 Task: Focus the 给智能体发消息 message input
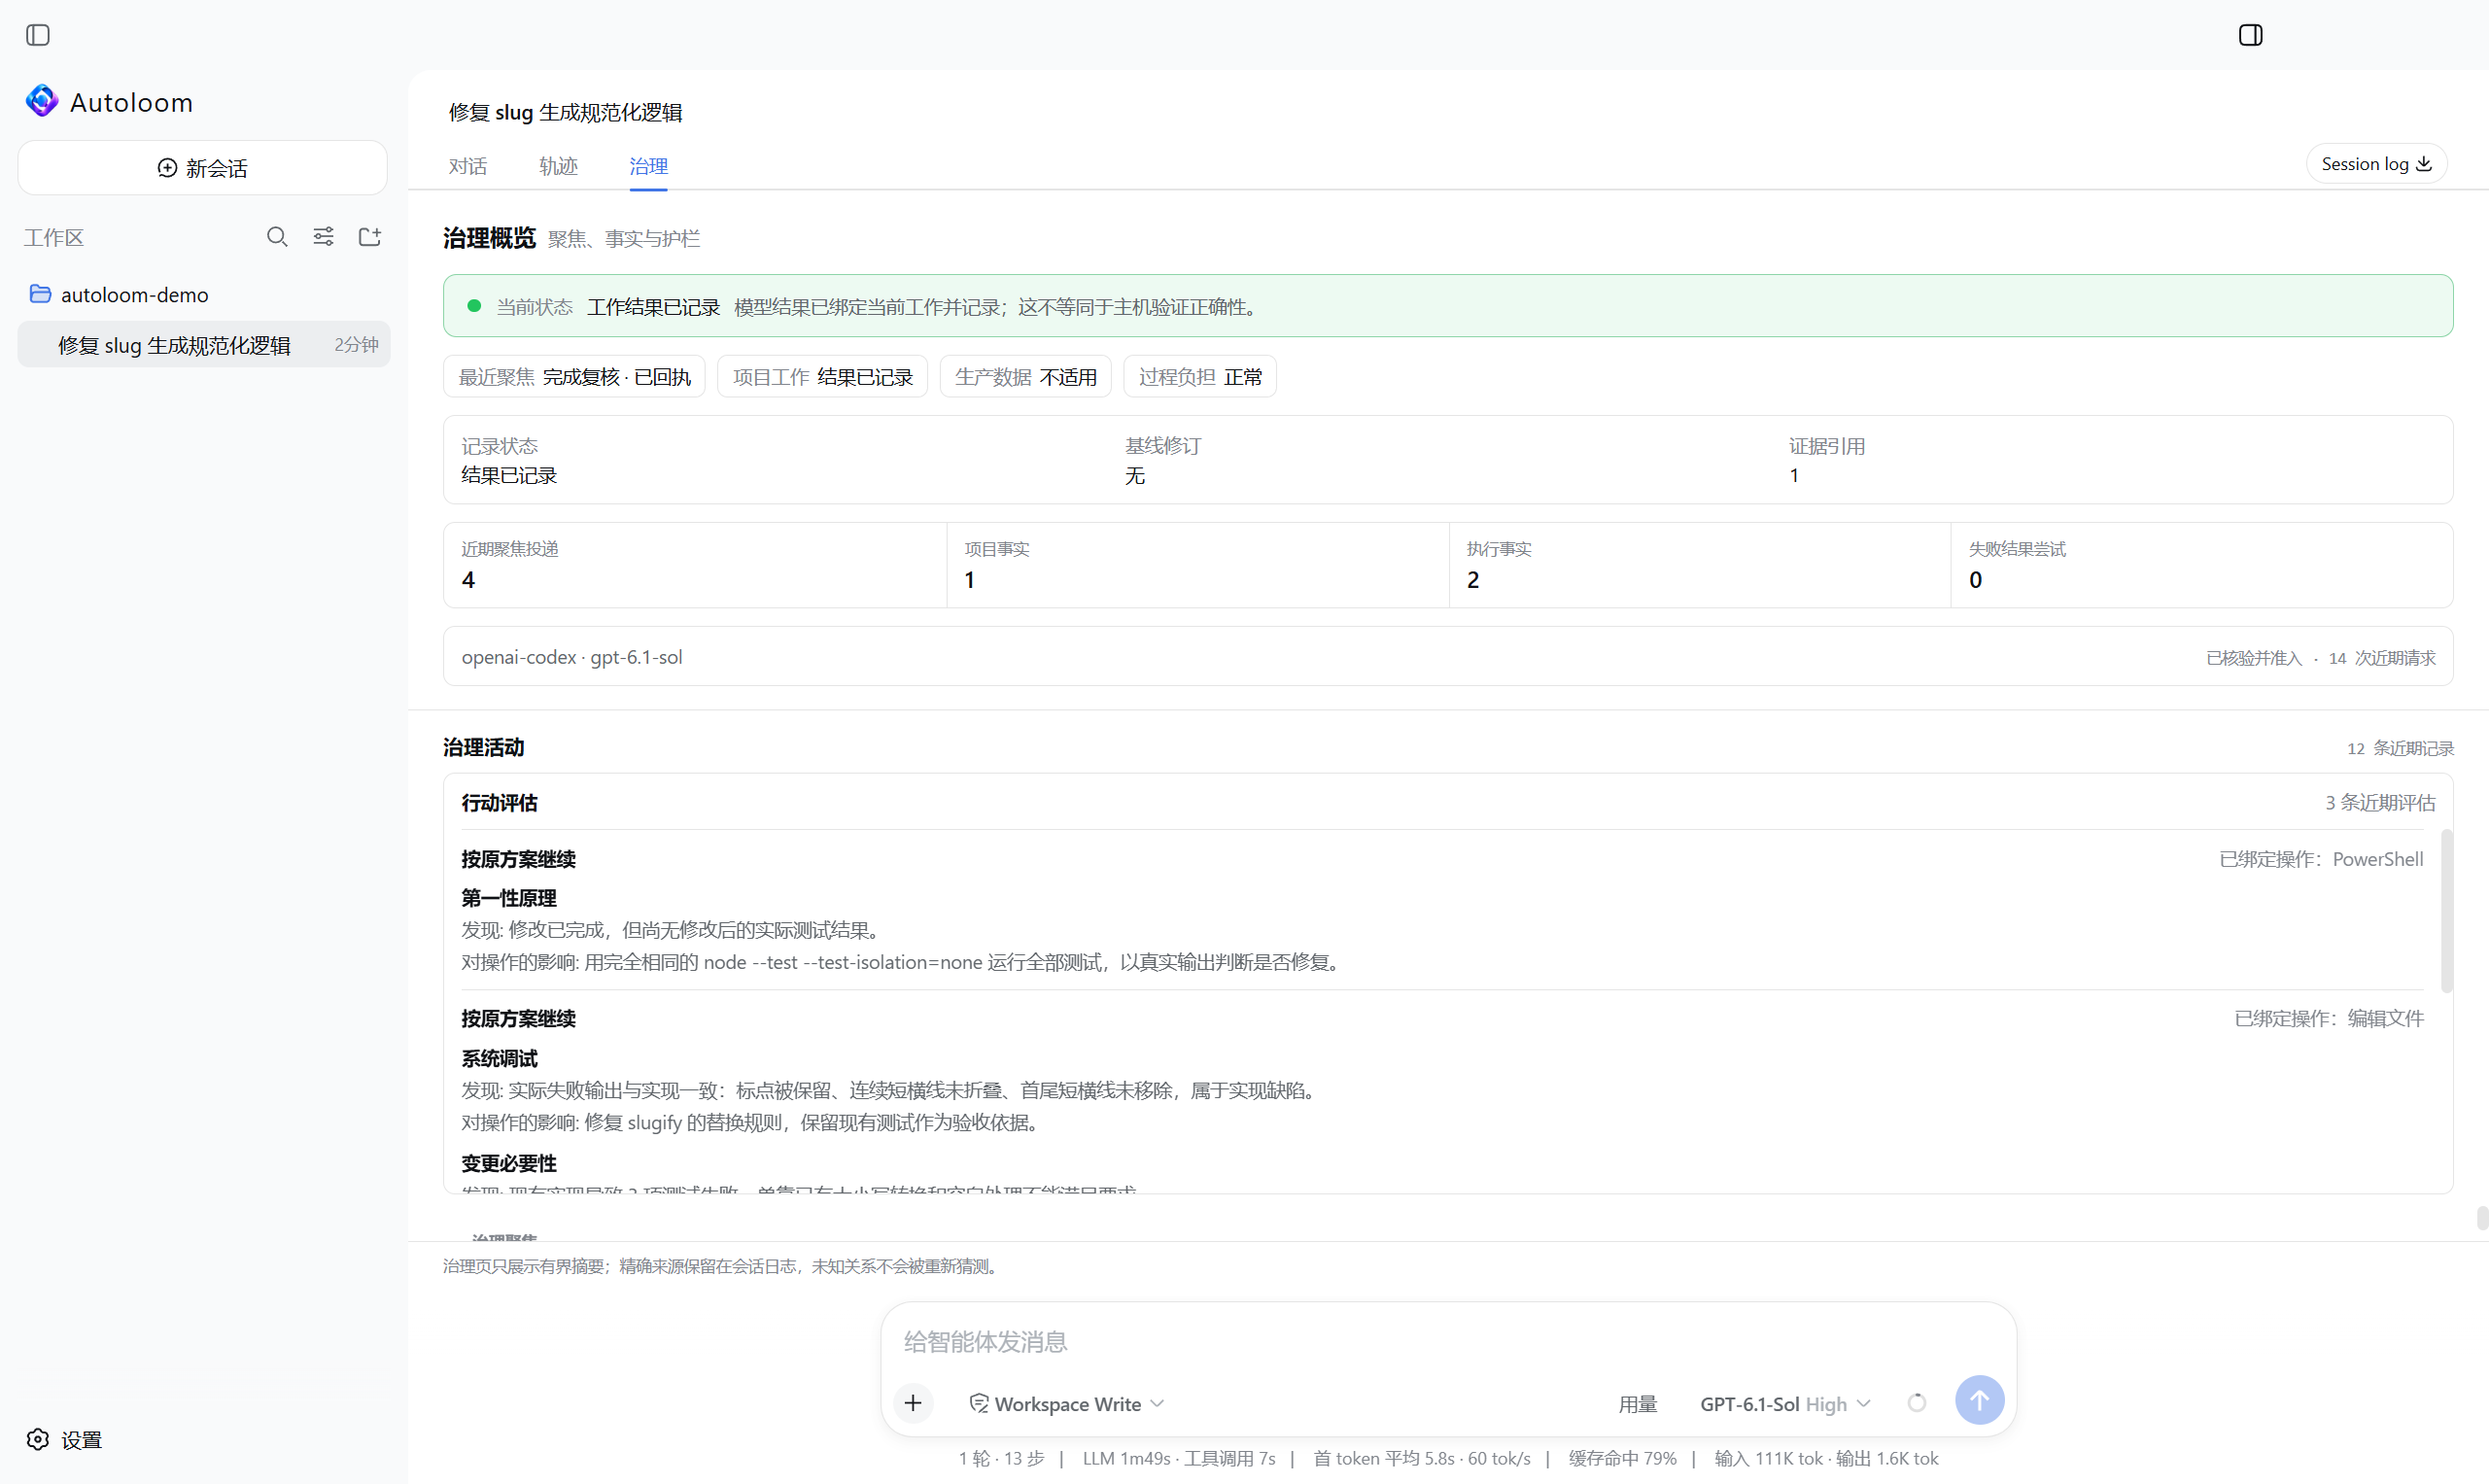click(x=1448, y=1342)
